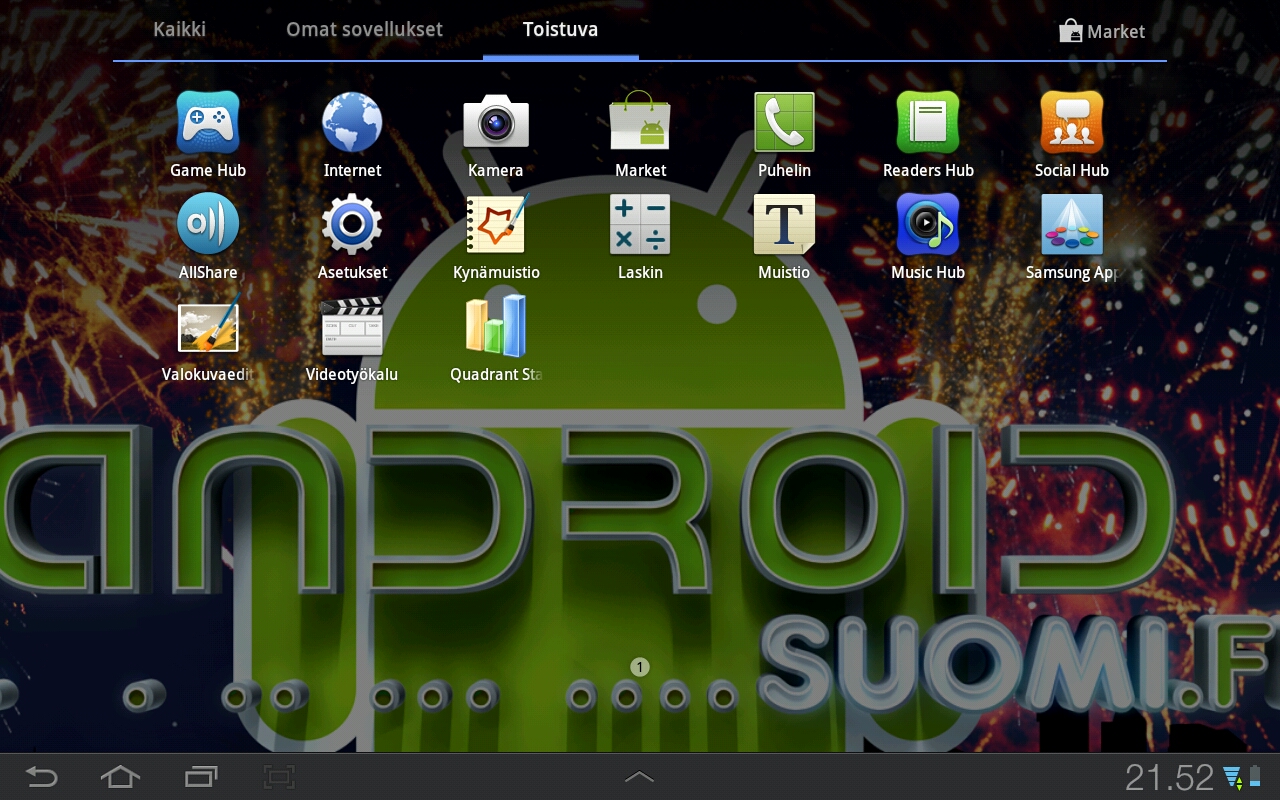Open Muistio memo app
The height and width of the screenshot is (800, 1280).
pyautogui.click(x=784, y=225)
